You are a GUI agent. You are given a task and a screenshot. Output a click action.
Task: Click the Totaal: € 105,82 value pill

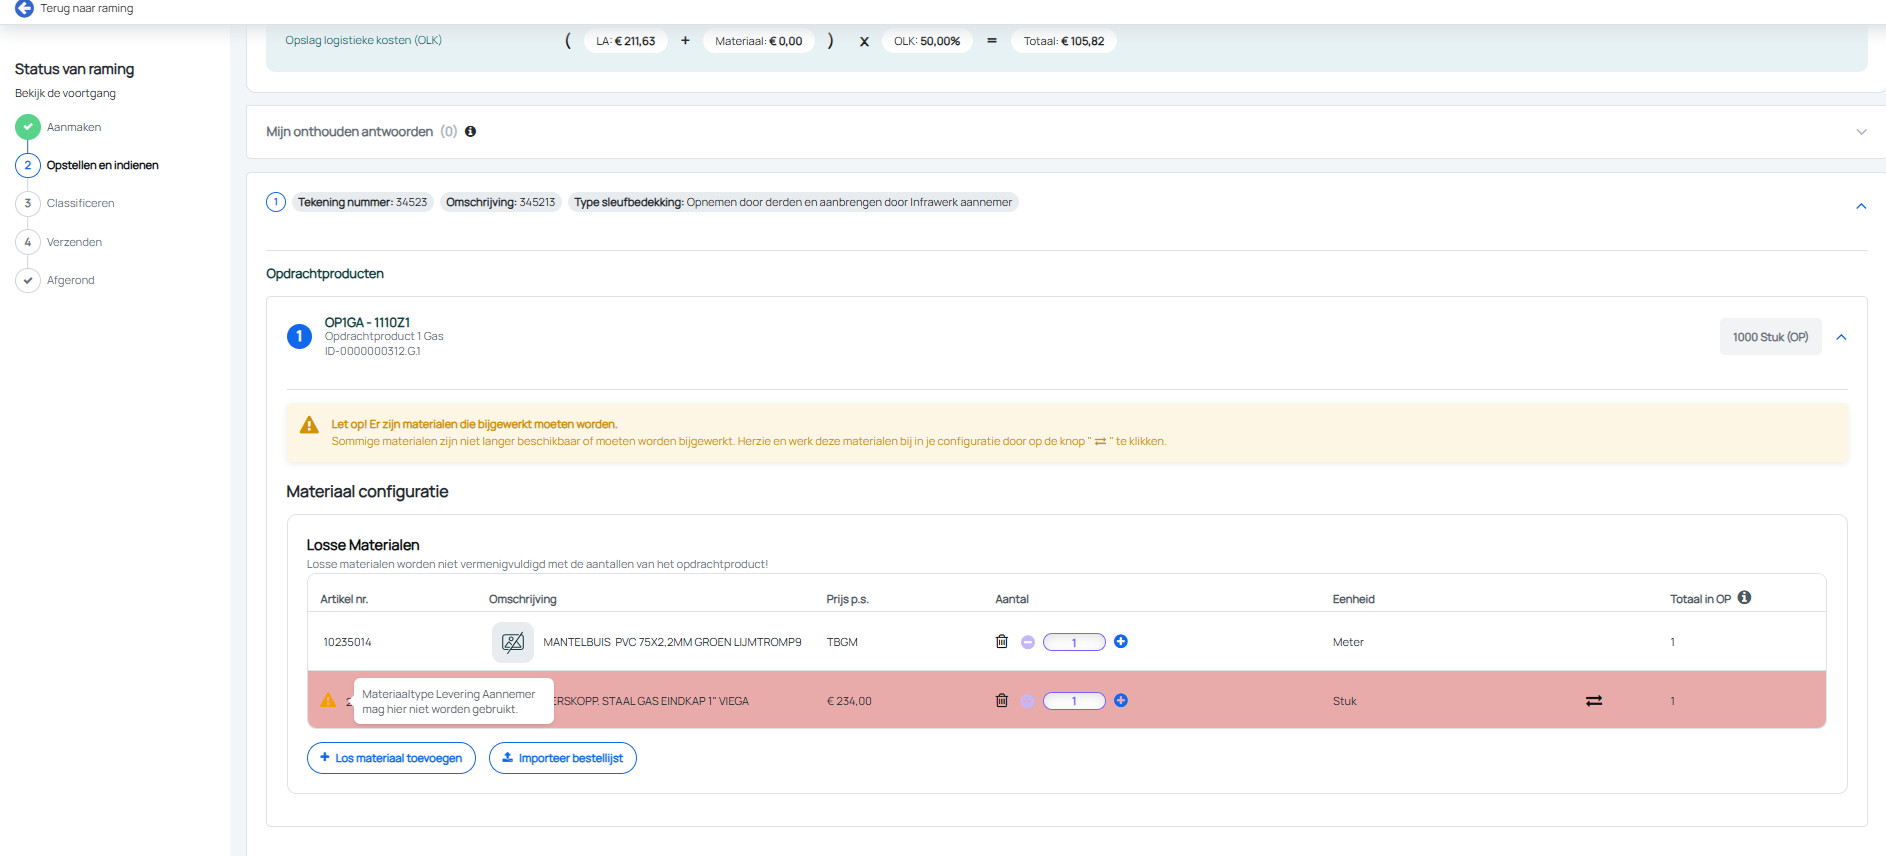(1064, 41)
